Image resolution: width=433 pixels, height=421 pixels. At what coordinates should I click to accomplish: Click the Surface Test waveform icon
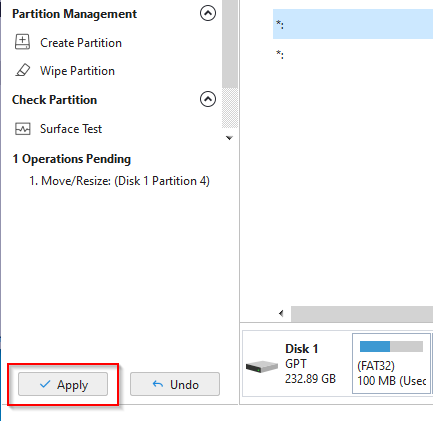22,129
